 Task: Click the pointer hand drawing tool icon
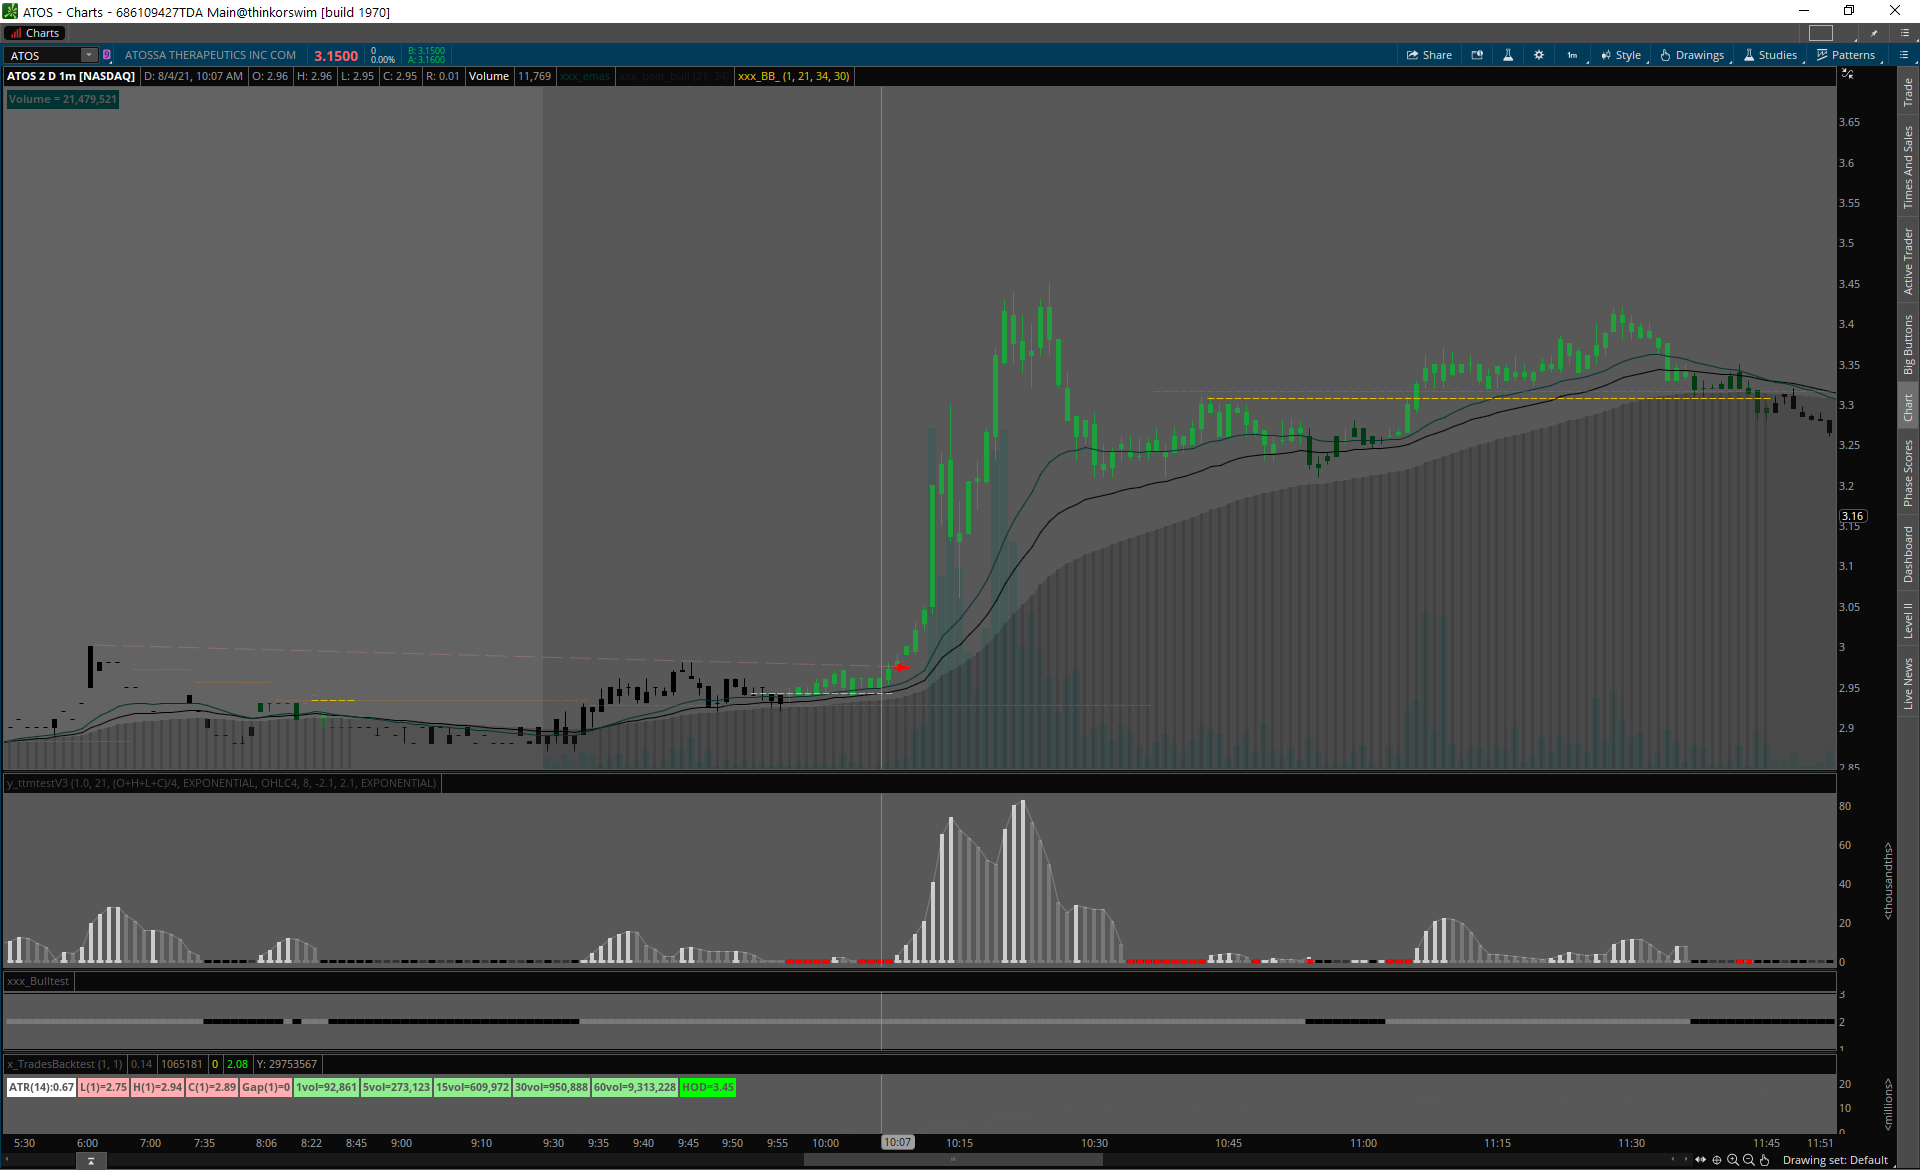pyautogui.click(x=1765, y=1160)
